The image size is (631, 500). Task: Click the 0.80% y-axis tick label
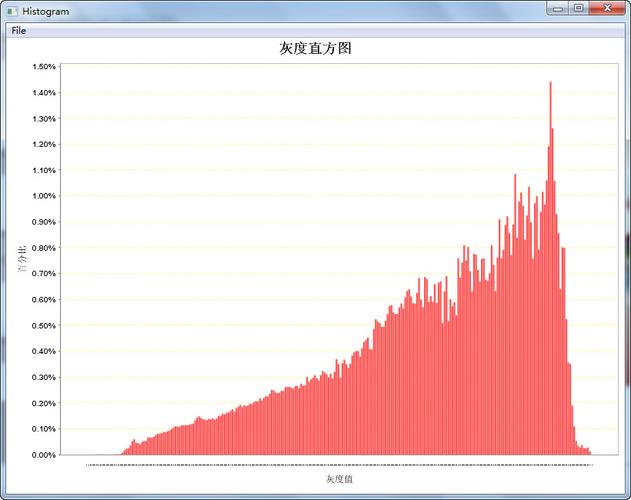tap(44, 248)
